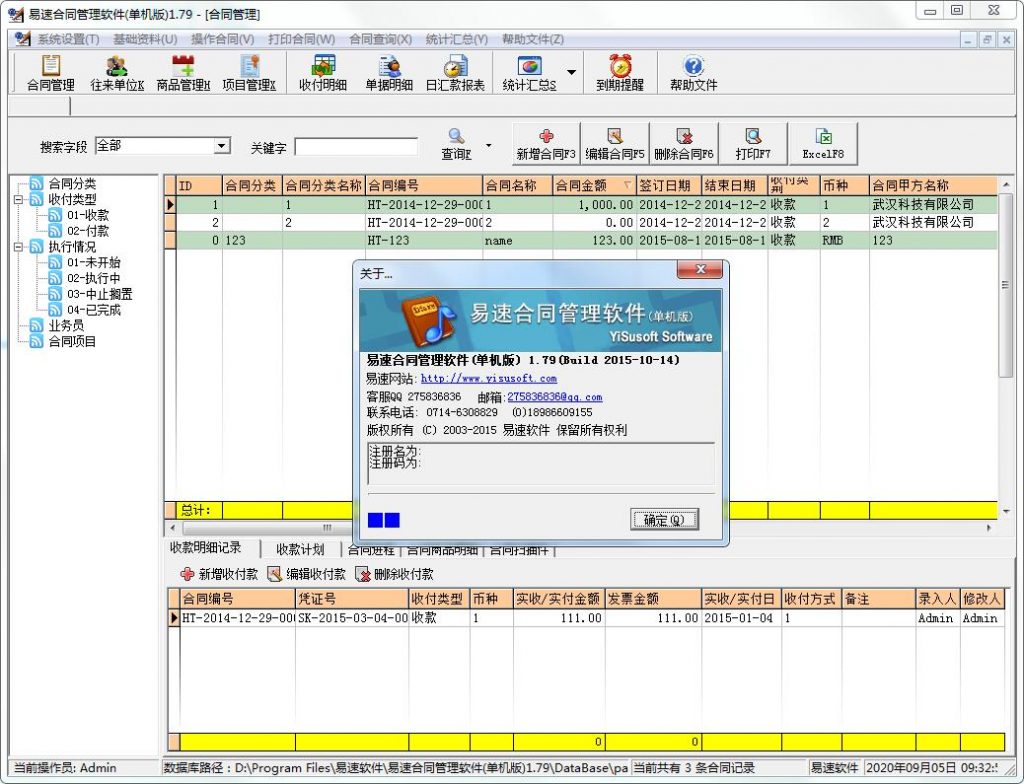Switch to 收款计划 tab
The height and width of the screenshot is (784, 1024).
click(x=300, y=549)
